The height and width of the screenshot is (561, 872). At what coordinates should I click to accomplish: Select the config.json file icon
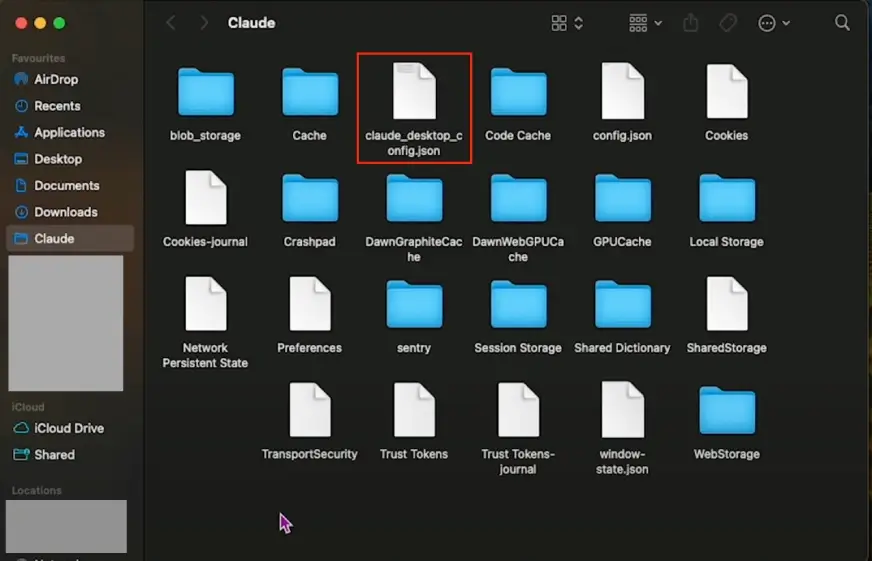click(x=622, y=92)
